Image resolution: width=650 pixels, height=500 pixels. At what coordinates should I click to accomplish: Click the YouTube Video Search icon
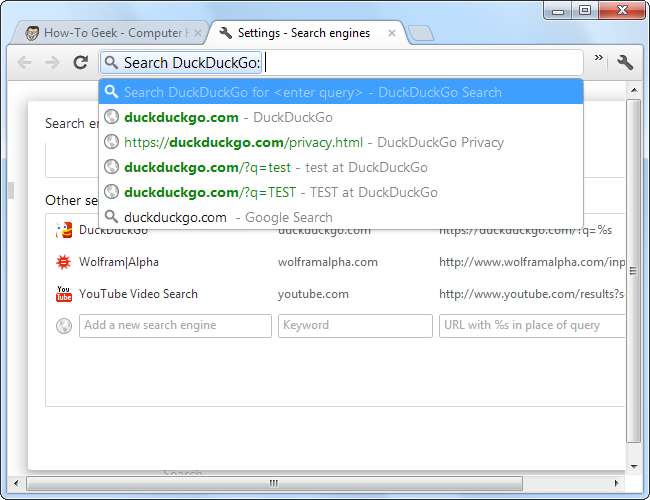pyautogui.click(x=64, y=294)
